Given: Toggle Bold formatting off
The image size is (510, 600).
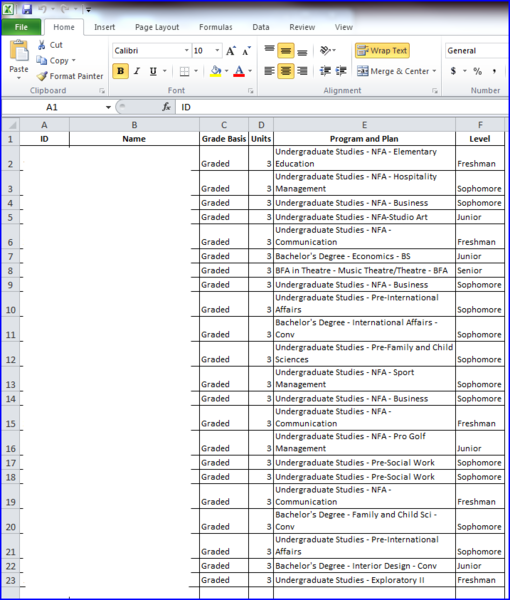Looking at the screenshot, I should (x=120, y=71).
